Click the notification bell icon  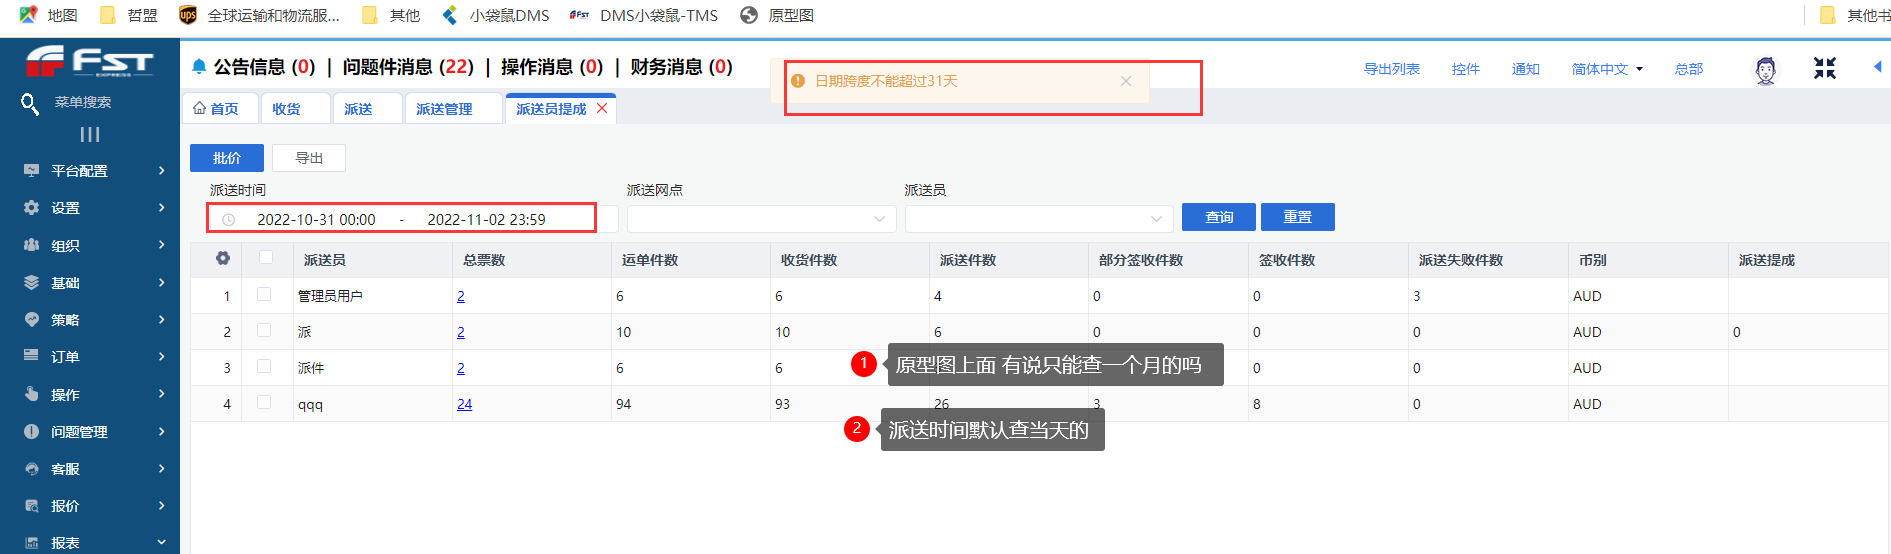pos(199,67)
